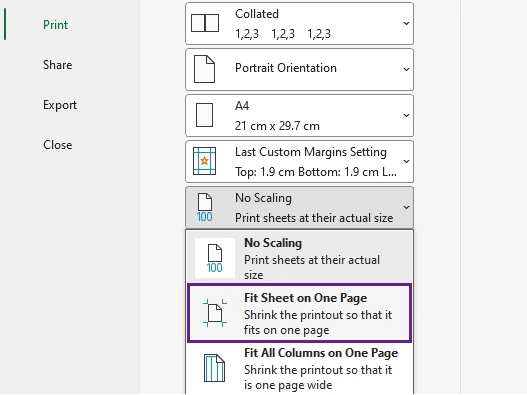Click the portrait page icon

(204, 69)
